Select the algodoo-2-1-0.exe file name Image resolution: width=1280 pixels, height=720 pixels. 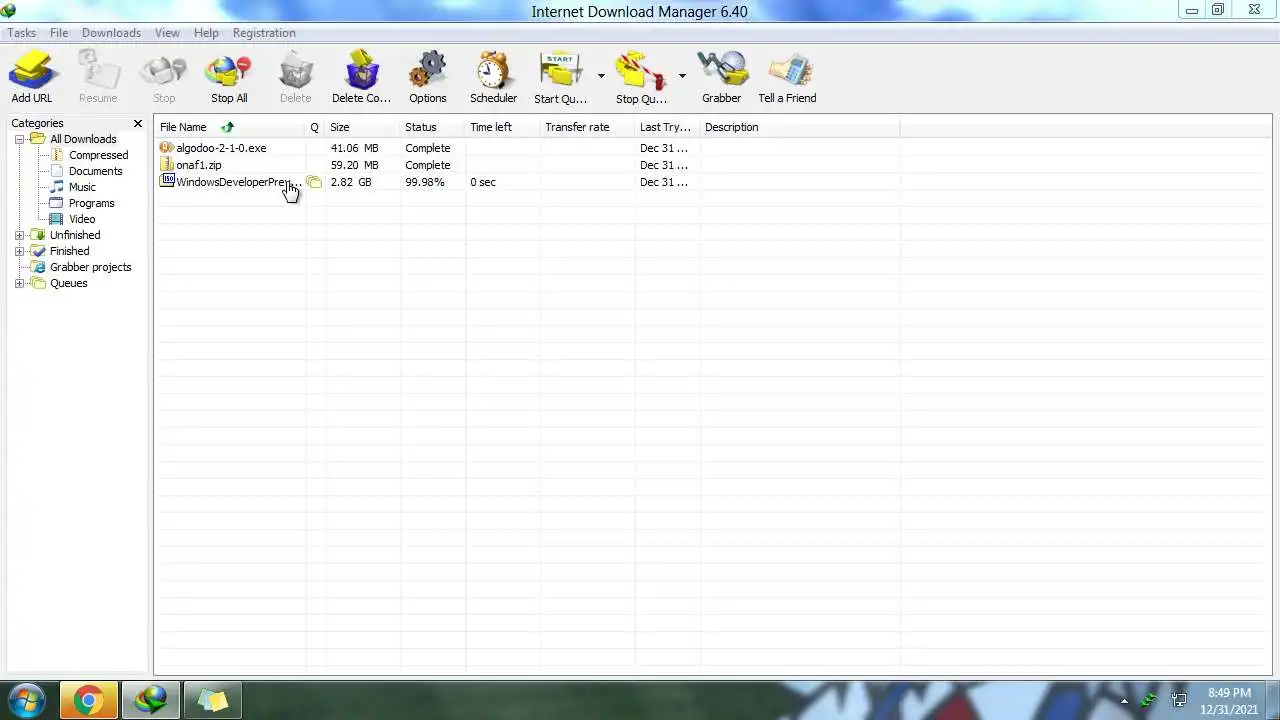(x=221, y=148)
